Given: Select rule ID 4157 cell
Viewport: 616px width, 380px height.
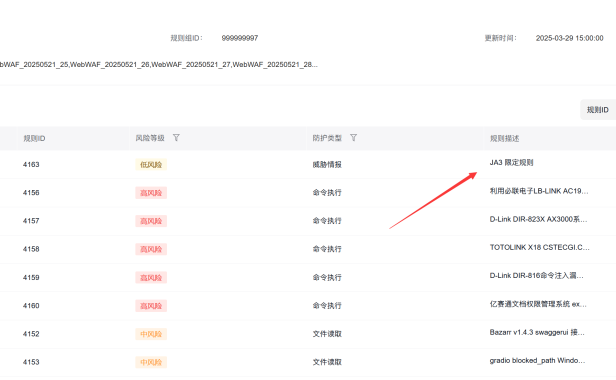Looking at the screenshot, I should point(31,221).
